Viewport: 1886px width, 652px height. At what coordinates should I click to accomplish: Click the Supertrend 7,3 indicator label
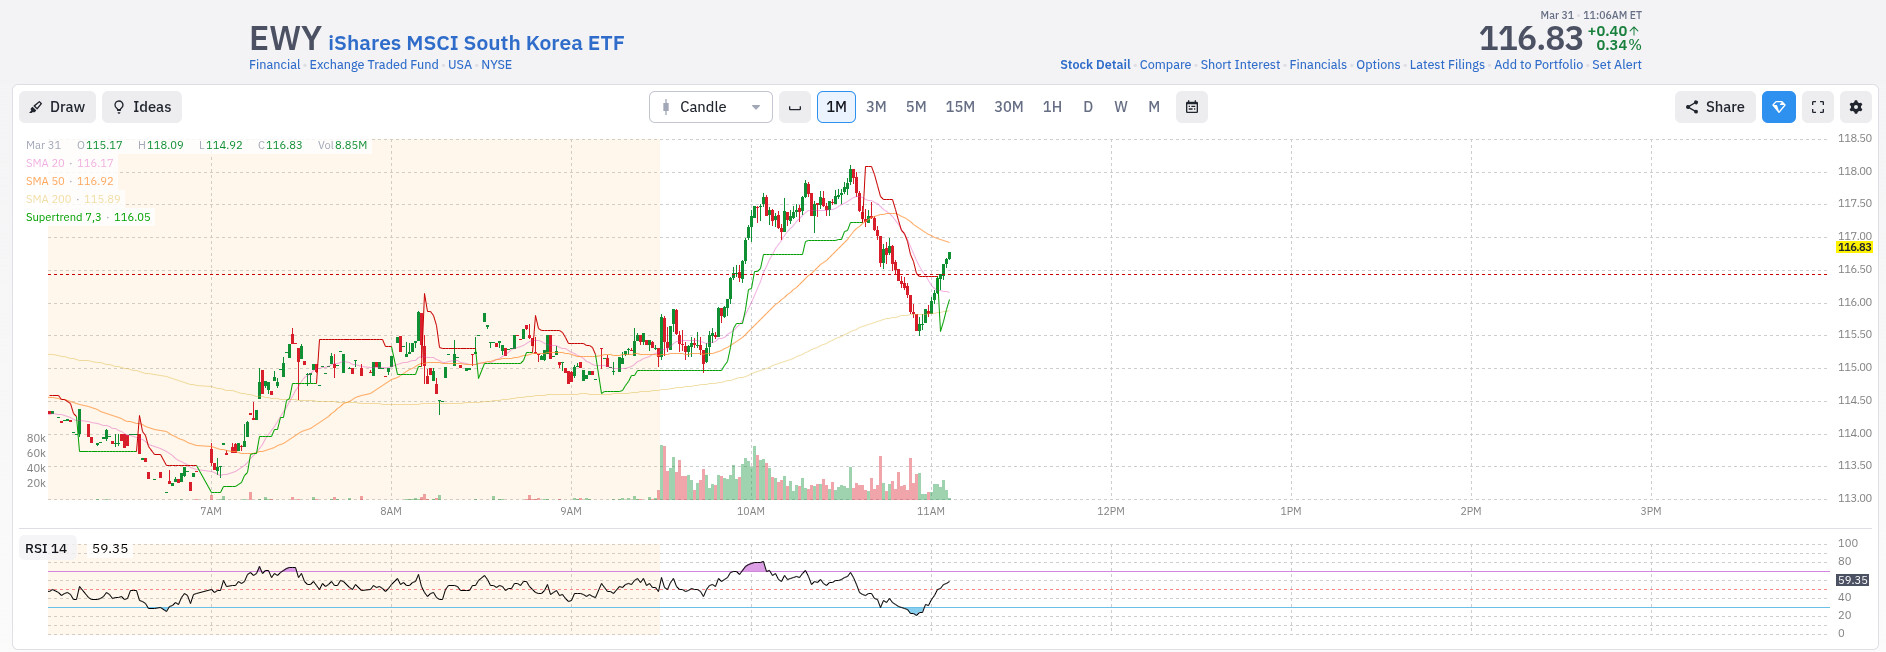pos(63,217)
